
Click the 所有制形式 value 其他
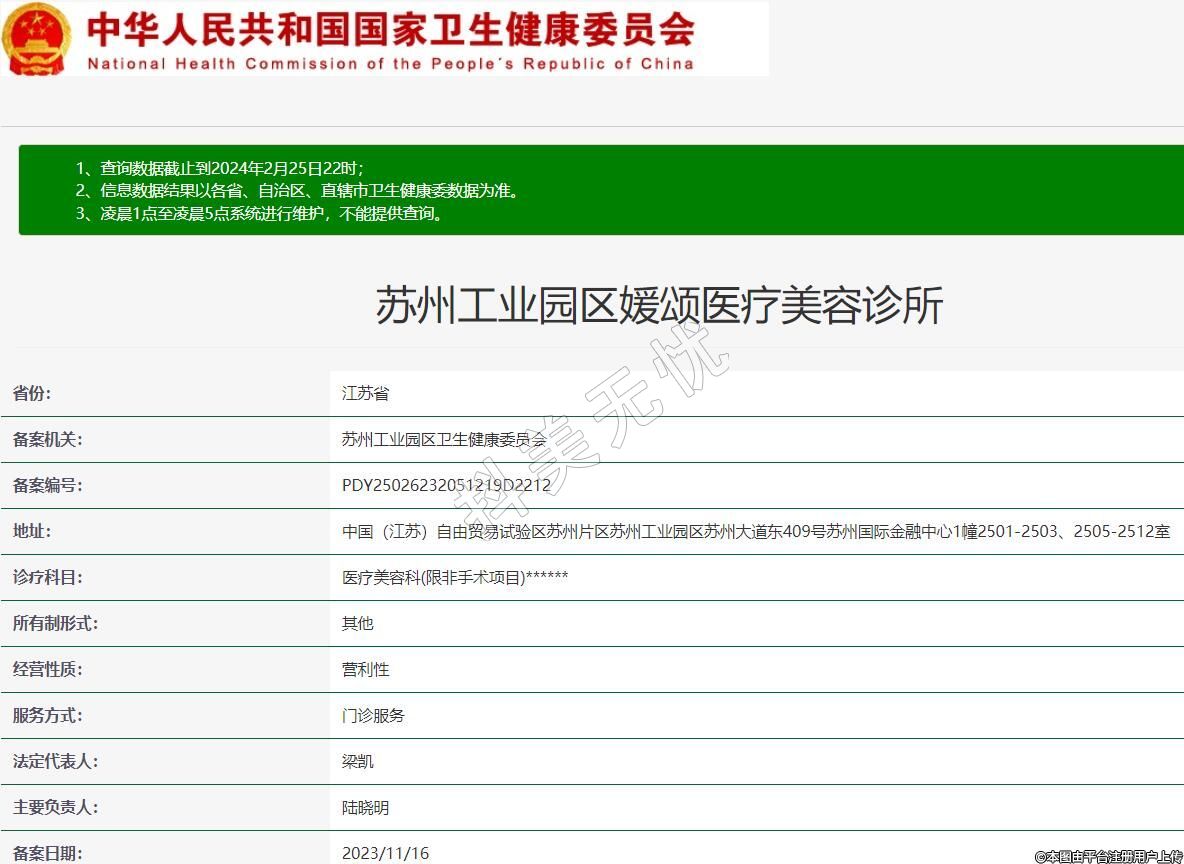pyautogui.click(x=357, y=623)
